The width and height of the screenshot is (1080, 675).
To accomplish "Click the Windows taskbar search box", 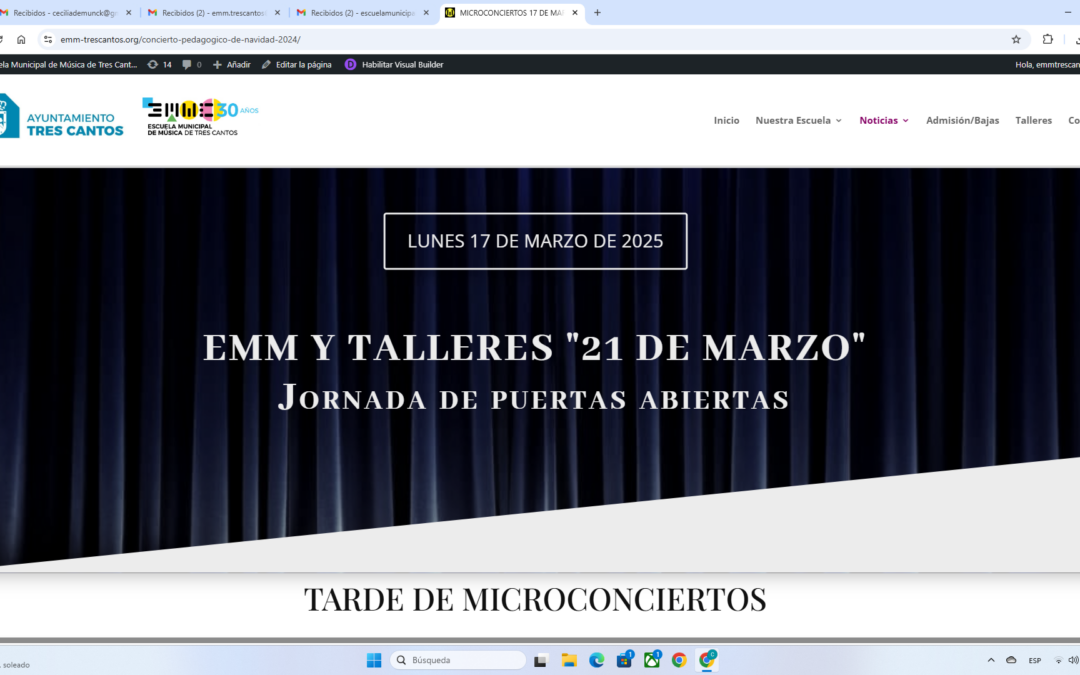I will [x=458, y=660].
